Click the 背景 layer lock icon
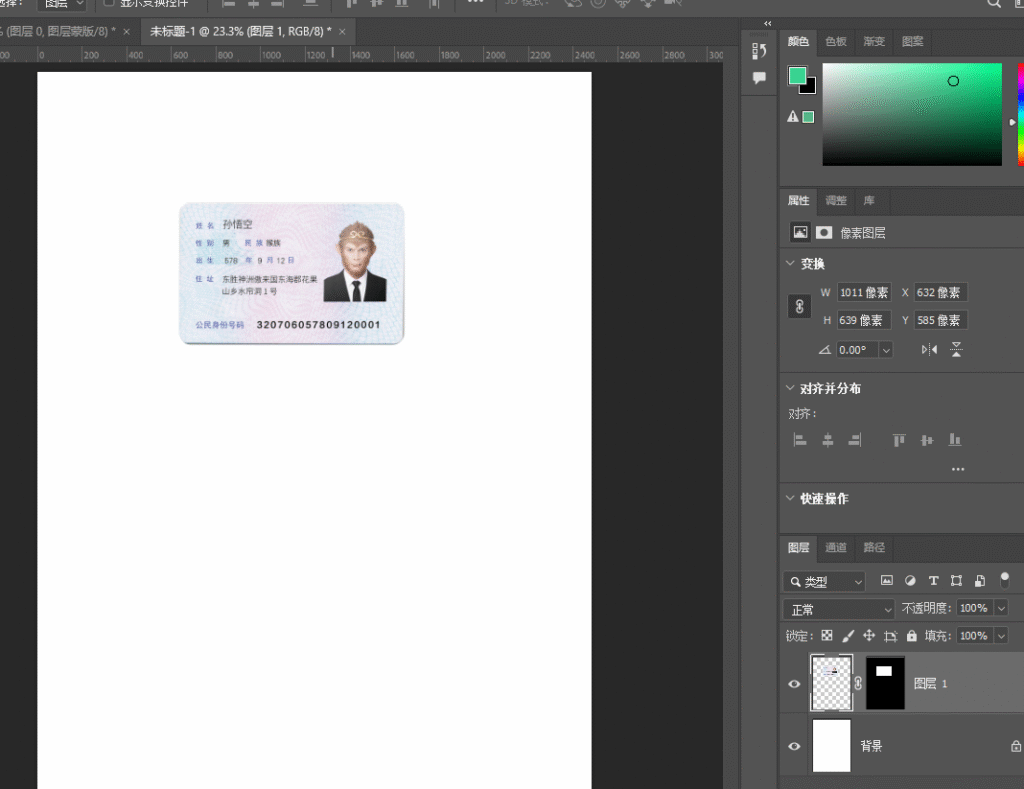Viewport: 1024px width, 789px height. (1016, 745)
